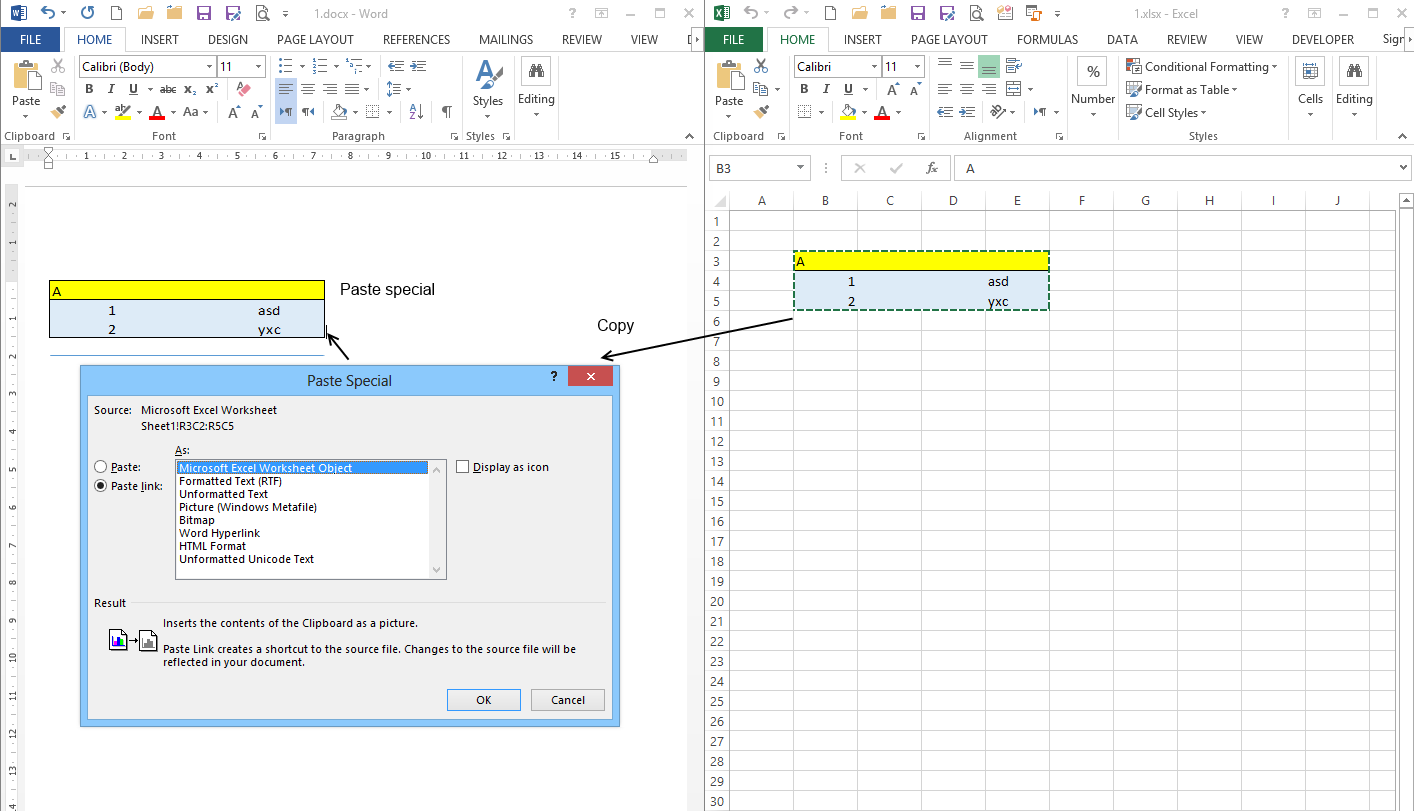The image size is (1414, 811).
Task: Expand the Excel formula bar
Action: 1404,168
